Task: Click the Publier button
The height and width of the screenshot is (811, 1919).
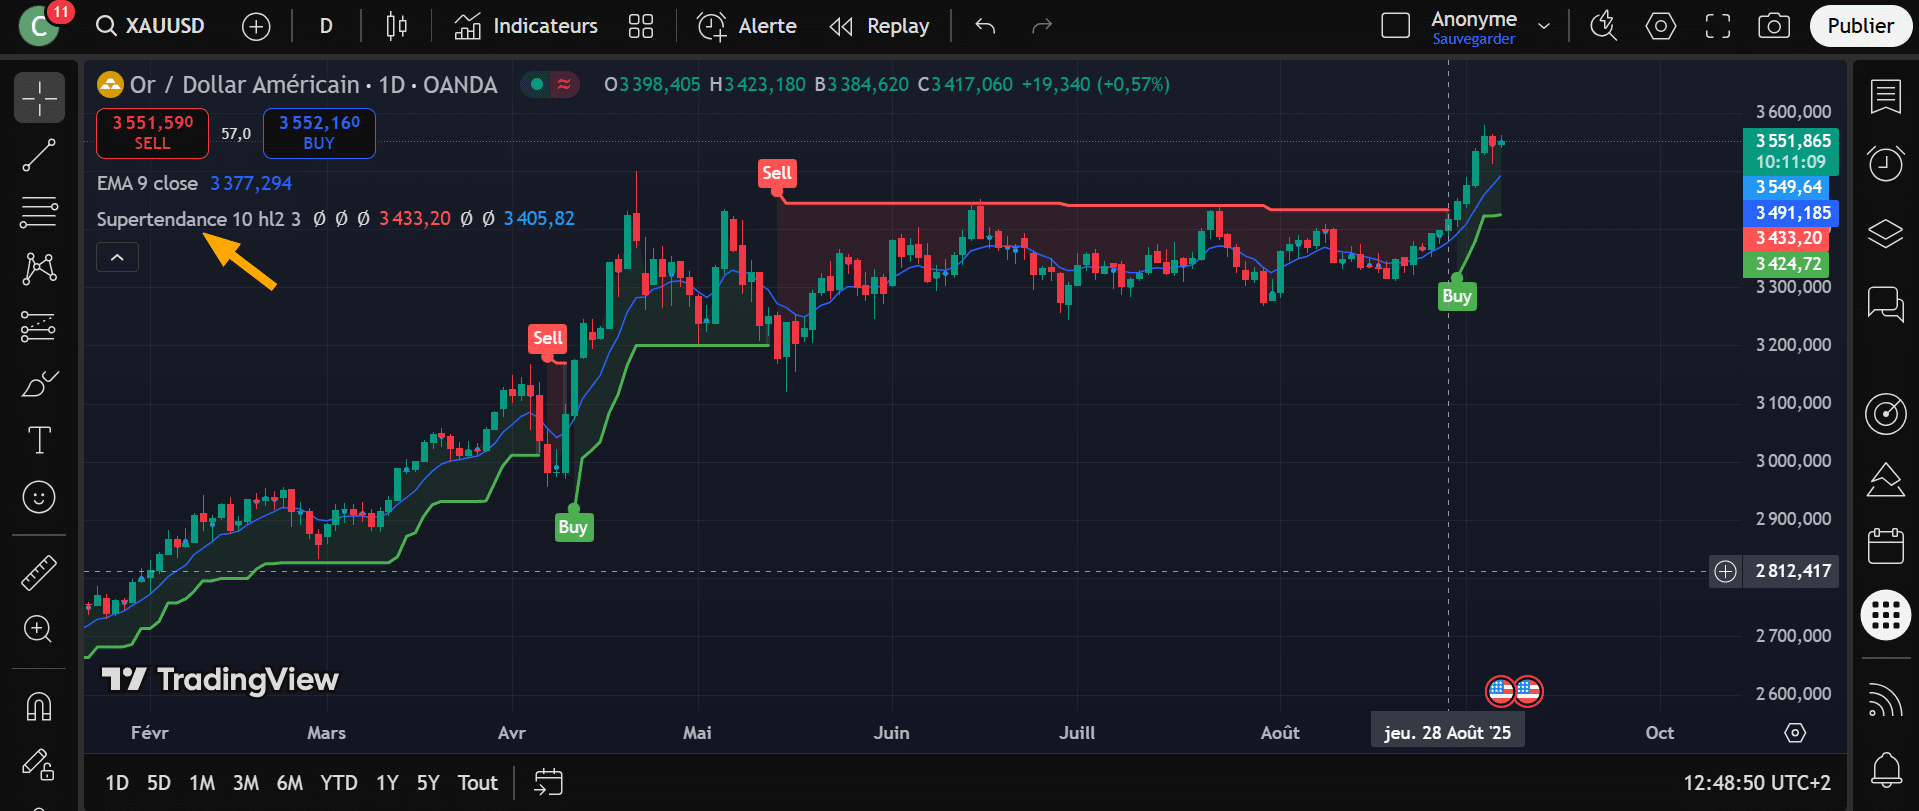Action: [x=1859, y=26]
